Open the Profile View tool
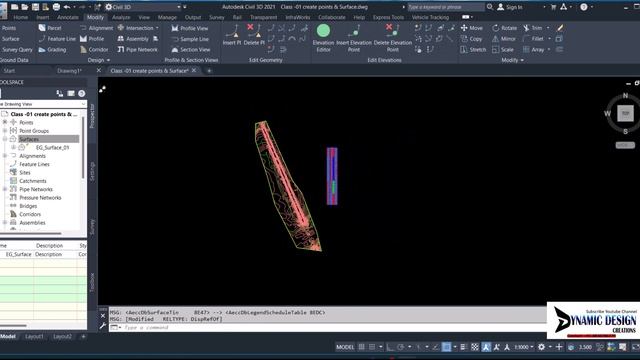Image resolution: width=640 pixels, height=360 pixels. tap(190, 28)
